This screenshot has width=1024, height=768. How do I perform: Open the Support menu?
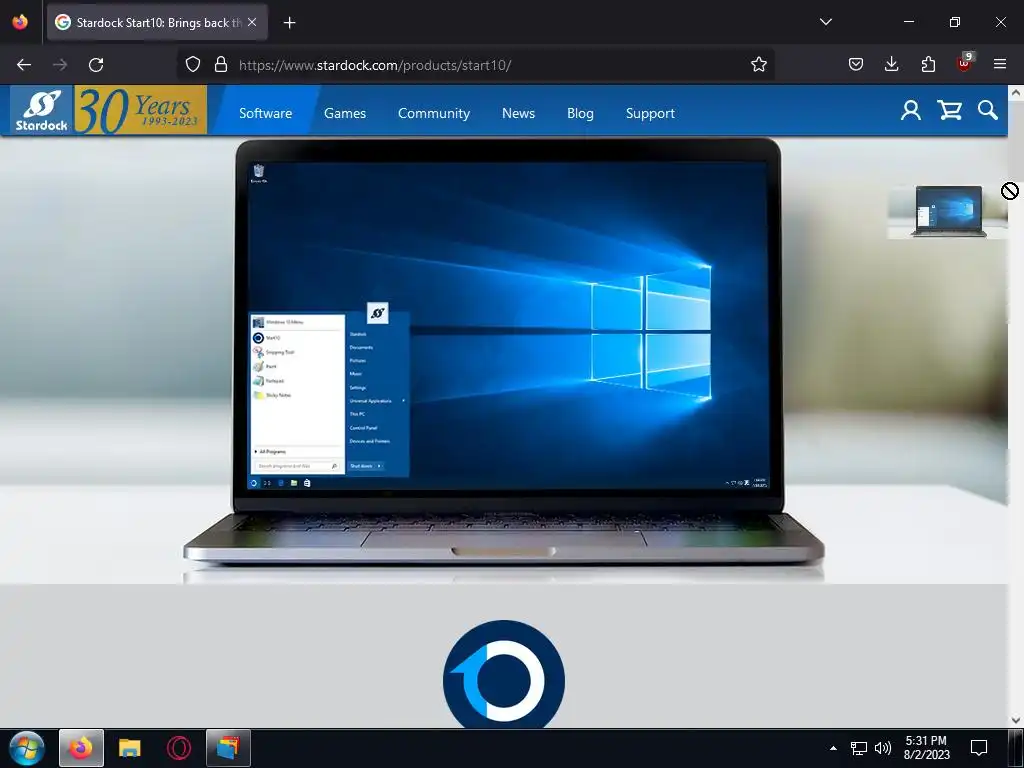coord(650,113)
